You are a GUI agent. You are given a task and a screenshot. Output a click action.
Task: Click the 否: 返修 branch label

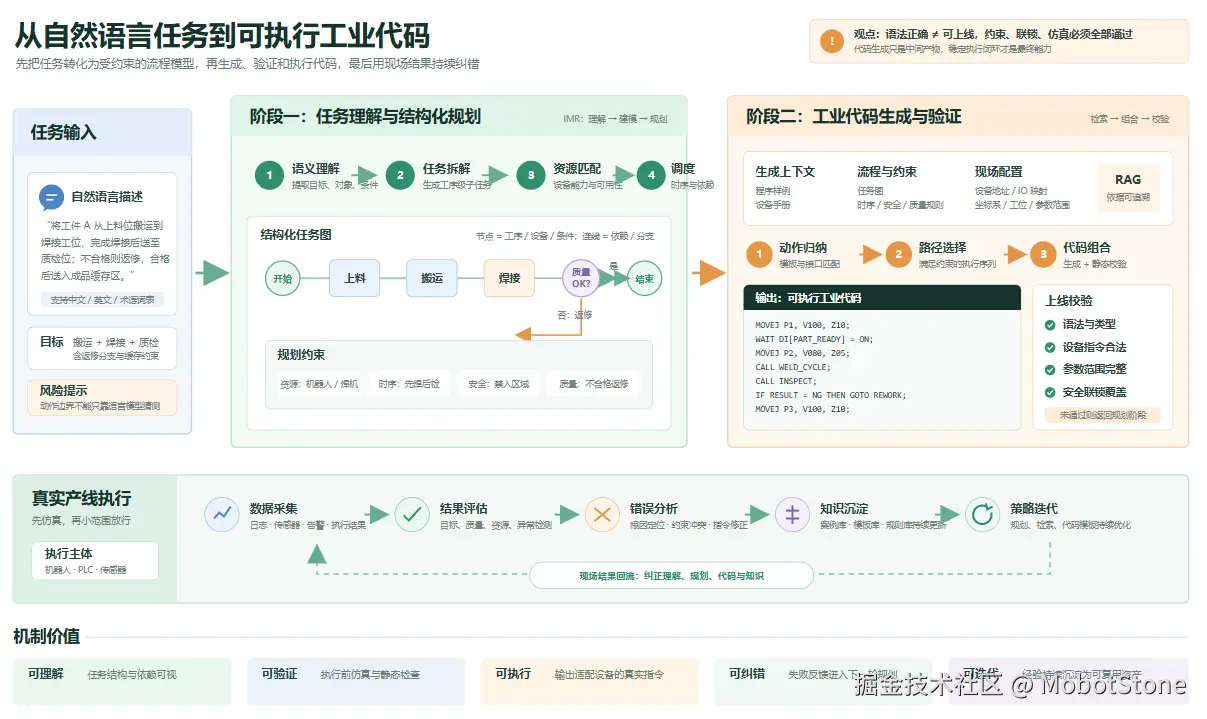[x=574, y=315]
